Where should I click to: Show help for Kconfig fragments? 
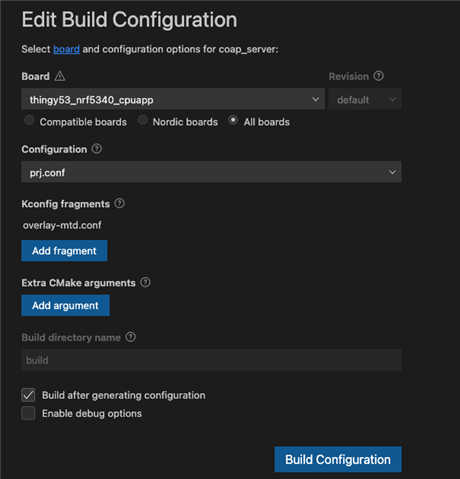point(119,203)
